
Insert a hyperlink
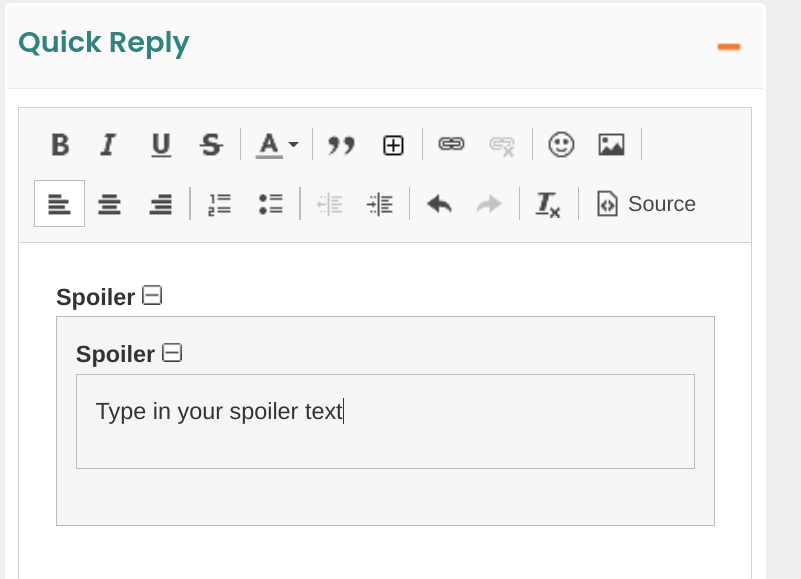[x=452, y=145]
